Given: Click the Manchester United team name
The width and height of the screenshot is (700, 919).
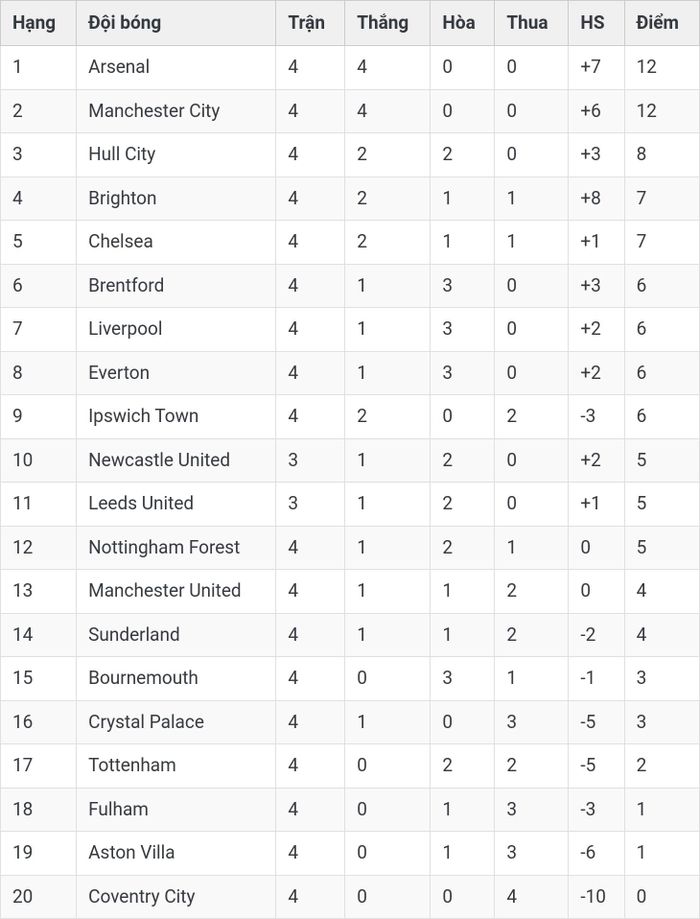Looking at the screenshot, I should pyautogui.click(x=165, y=591).
